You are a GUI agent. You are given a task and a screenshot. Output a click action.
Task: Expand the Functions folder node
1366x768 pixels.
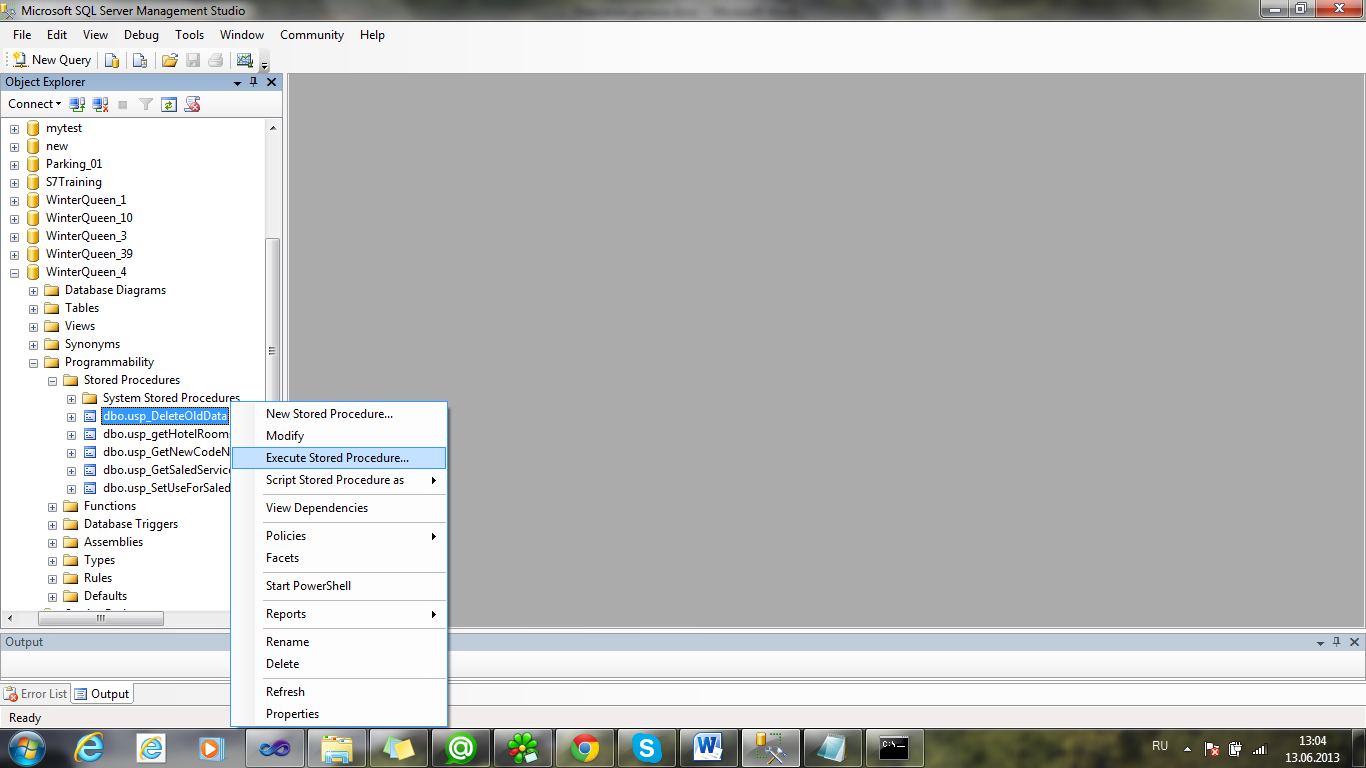pos(53,506)
